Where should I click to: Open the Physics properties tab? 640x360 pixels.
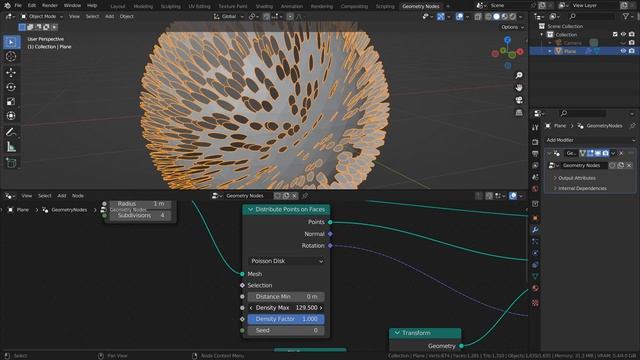(535, 253)
